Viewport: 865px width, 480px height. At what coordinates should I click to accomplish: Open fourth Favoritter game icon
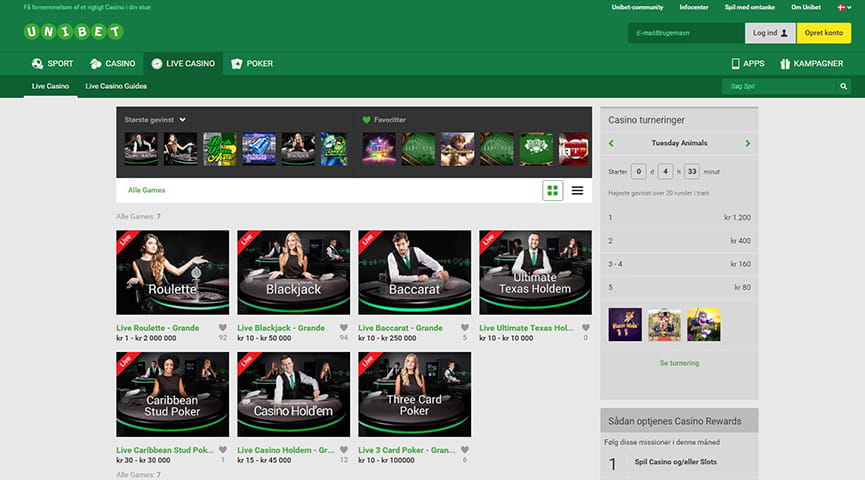click(496, 149)
